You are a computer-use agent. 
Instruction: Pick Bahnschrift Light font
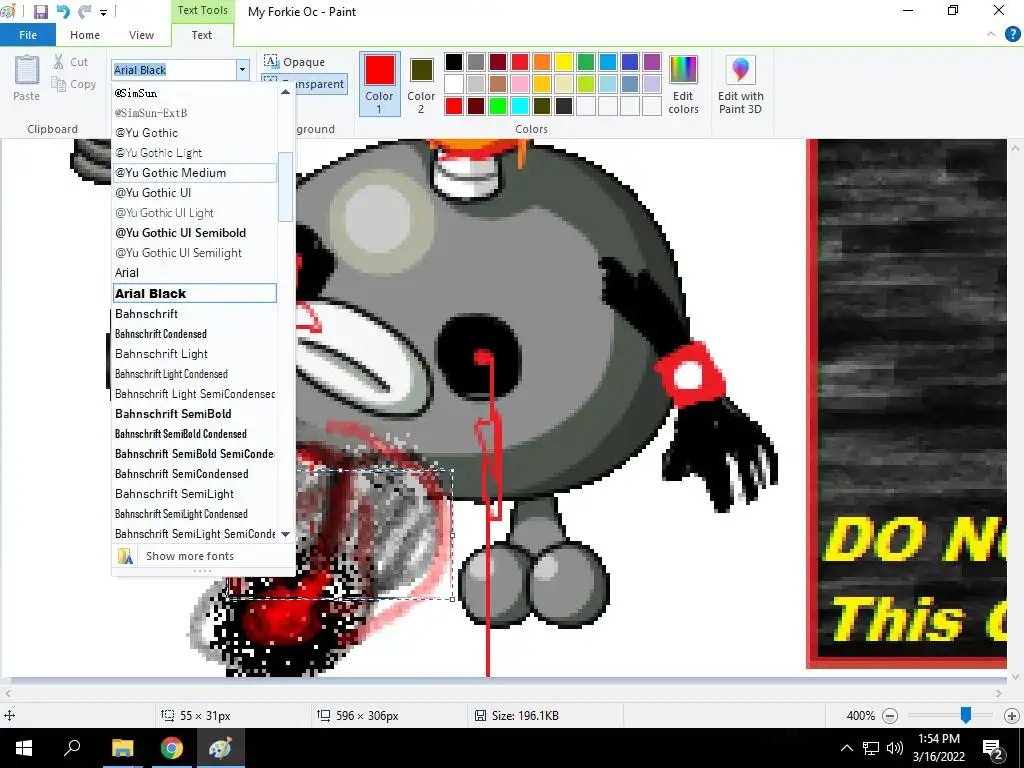tap(195, 353)
